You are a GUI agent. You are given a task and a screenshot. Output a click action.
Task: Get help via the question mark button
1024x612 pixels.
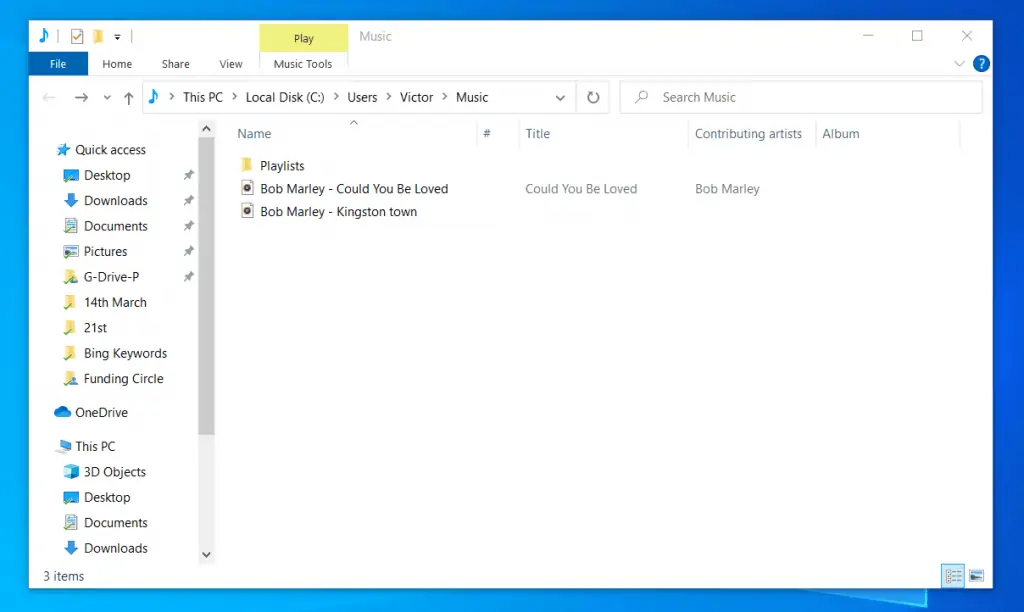981,63
